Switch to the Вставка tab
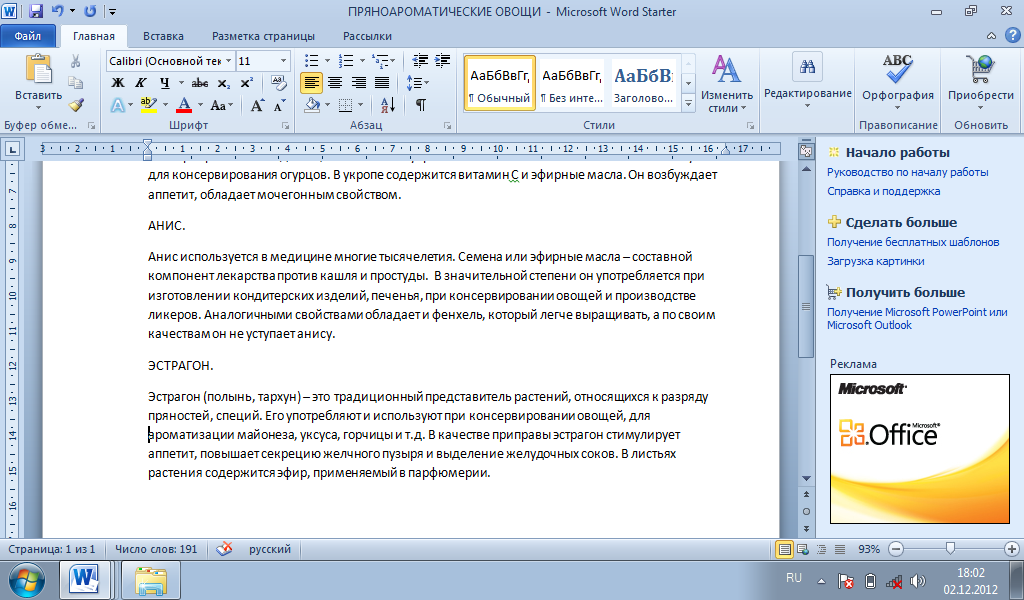Image resolution: width=1024 pixels, height=600 pixels. pyautogui.click(x=163, y=36)
